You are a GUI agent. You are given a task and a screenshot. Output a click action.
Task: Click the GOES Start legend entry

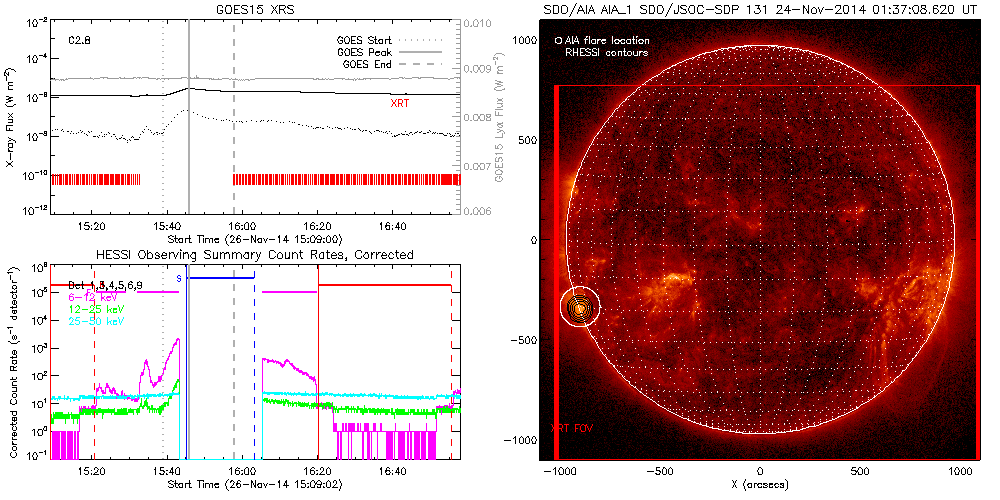(369, 39)
